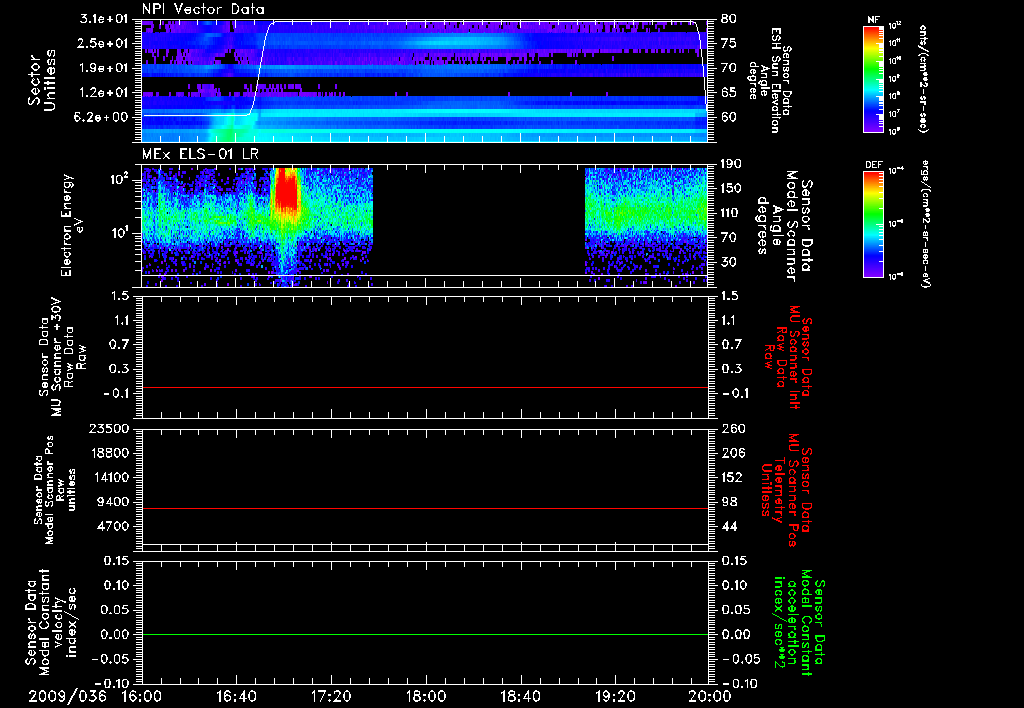Click the red 'MU Scanner Inh Raw Data' label

tap(788, 357)
